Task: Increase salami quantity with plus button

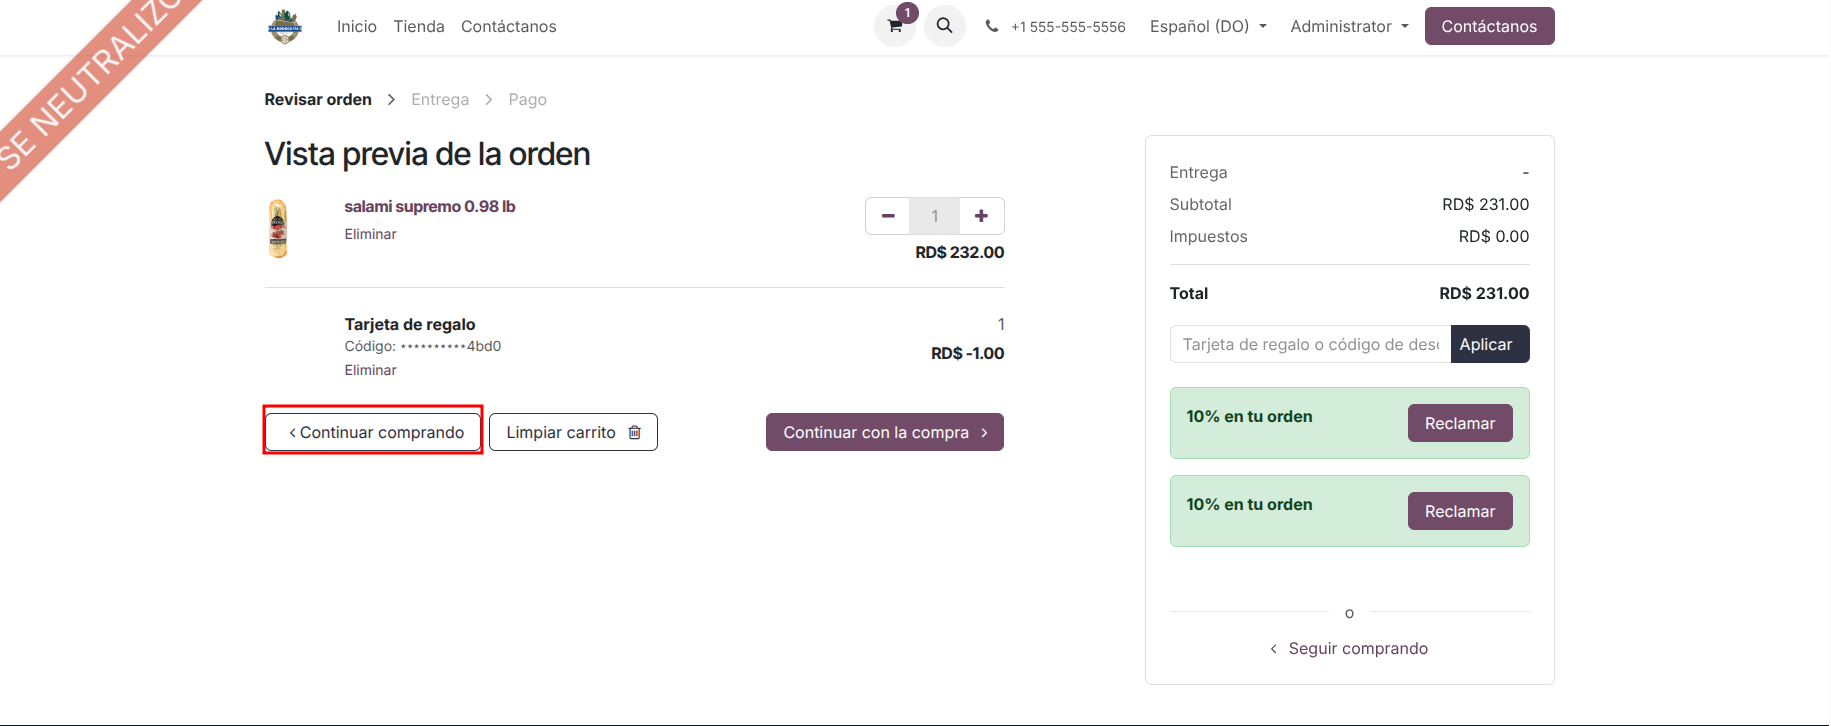Action: (x=981, y=216)
